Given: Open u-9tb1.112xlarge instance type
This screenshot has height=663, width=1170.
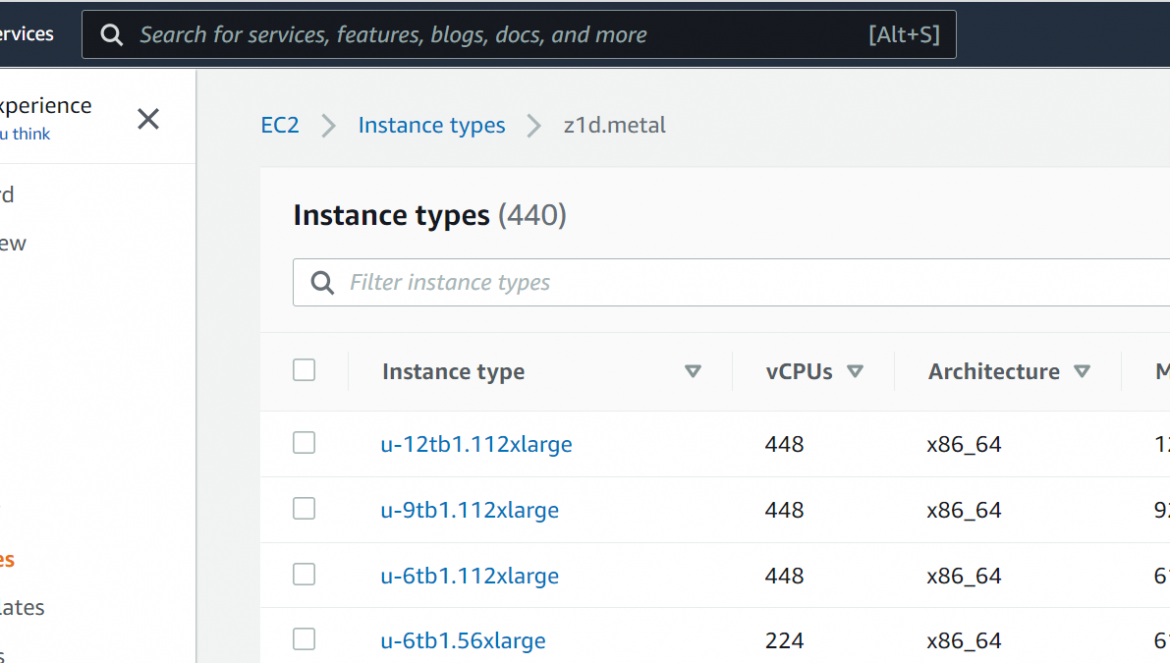Looking at the screenshot, I should click(x=469, y=509).
